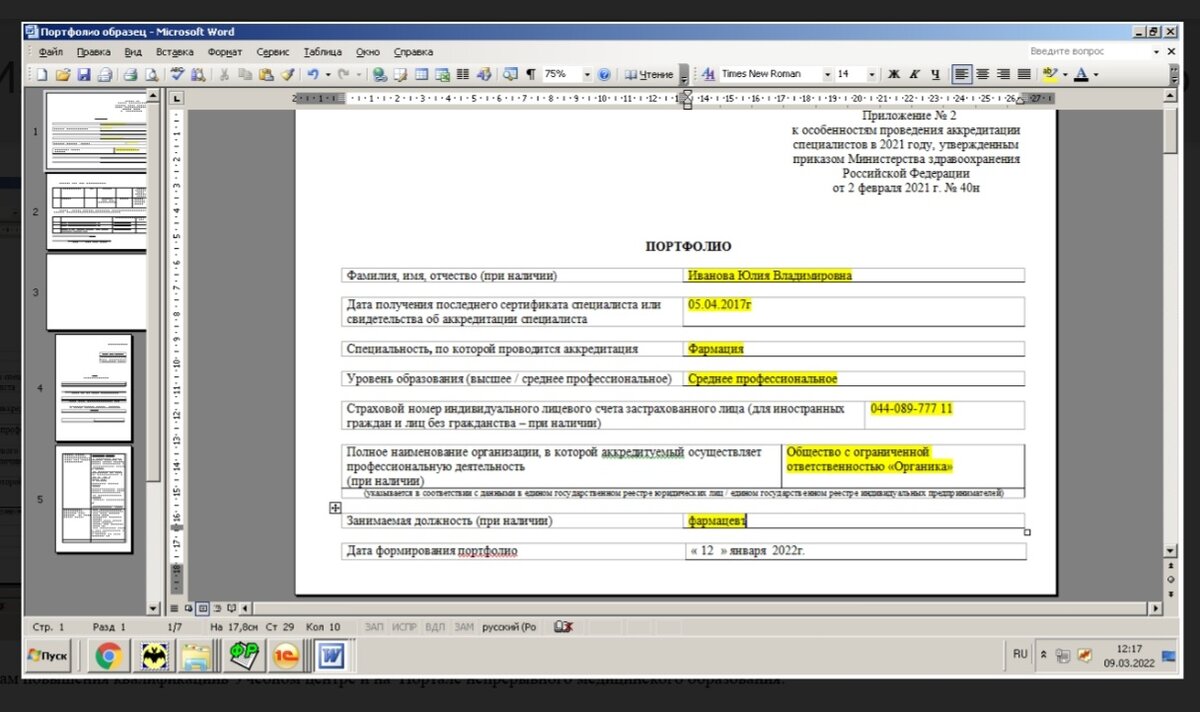
Task: Open Файл menu
Action: (x=50, y=51)
